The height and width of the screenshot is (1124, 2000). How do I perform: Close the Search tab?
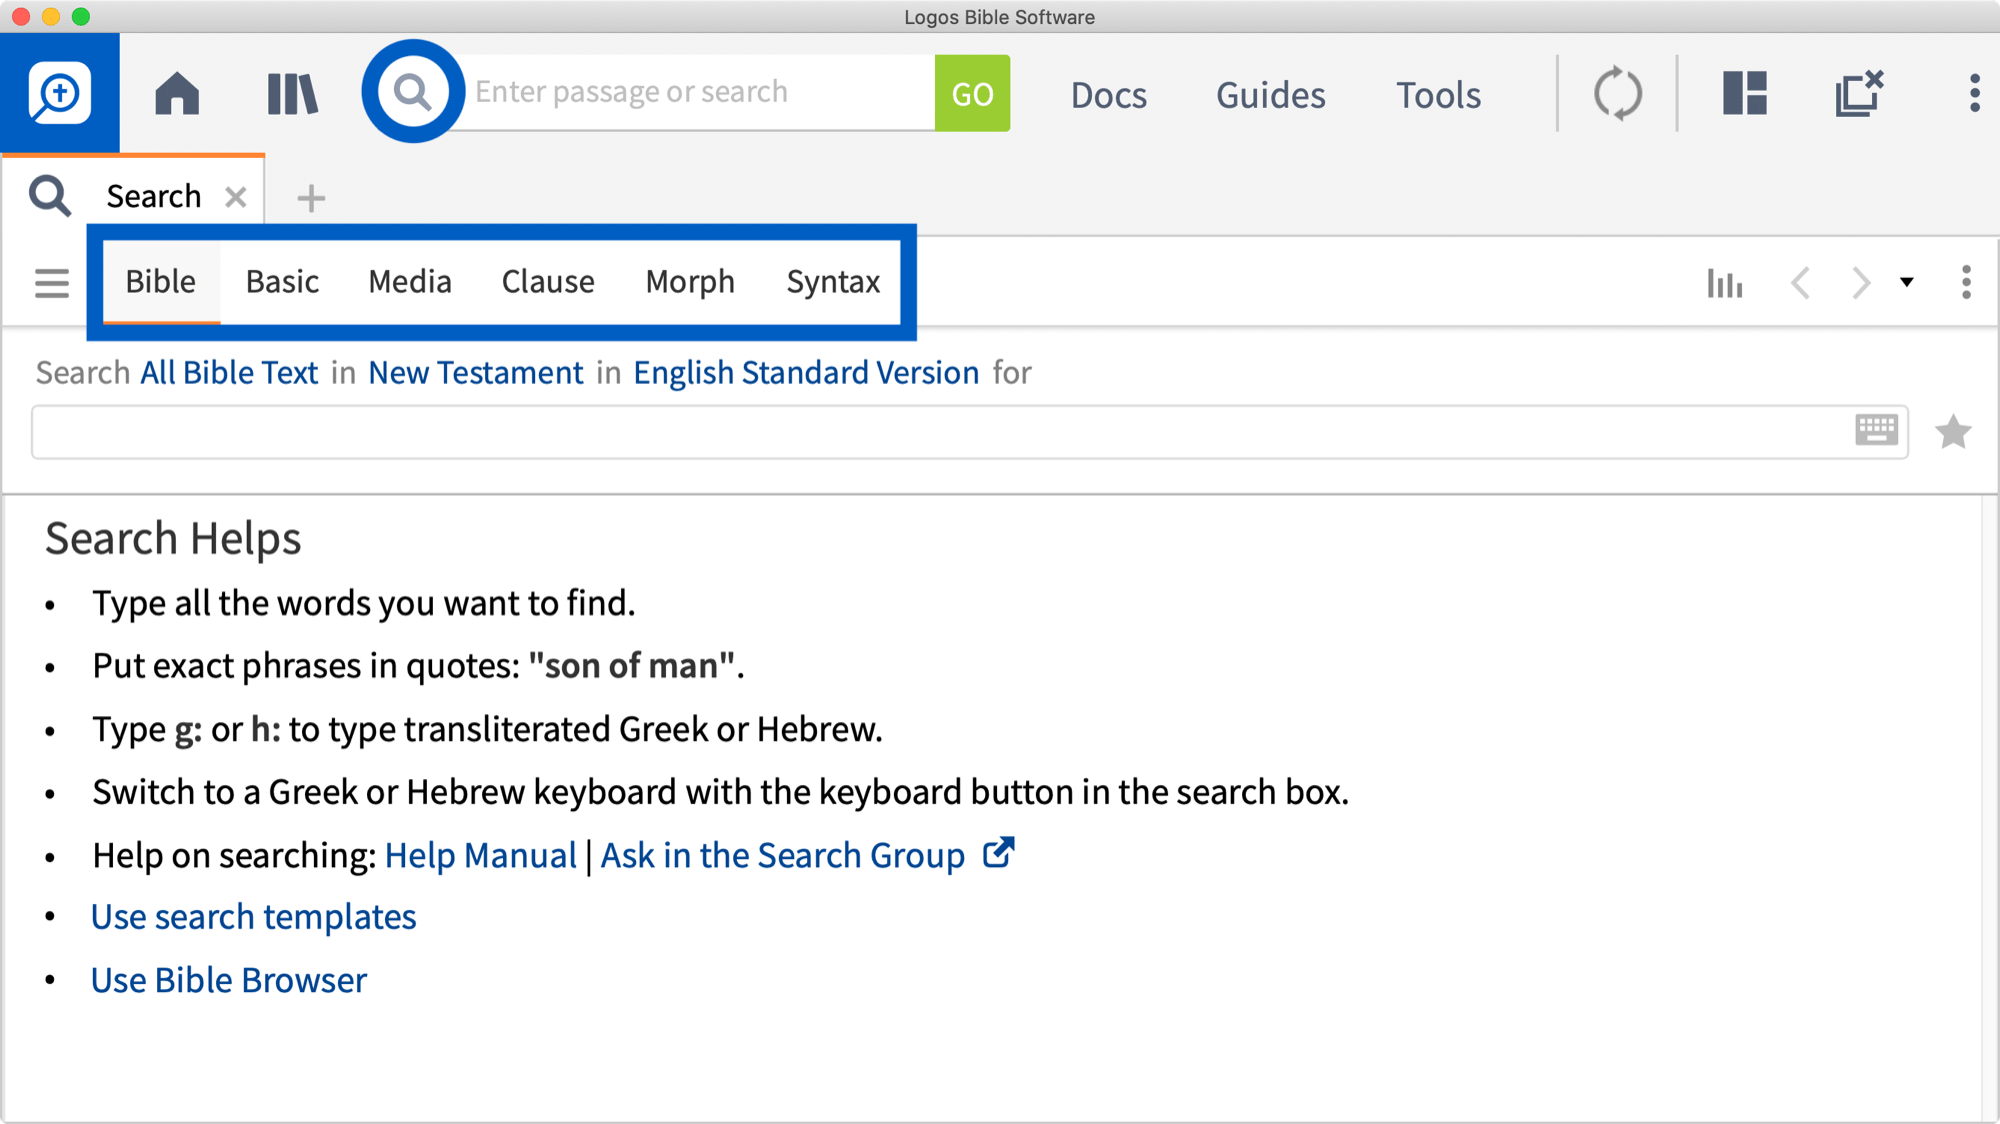click(235, 197)
